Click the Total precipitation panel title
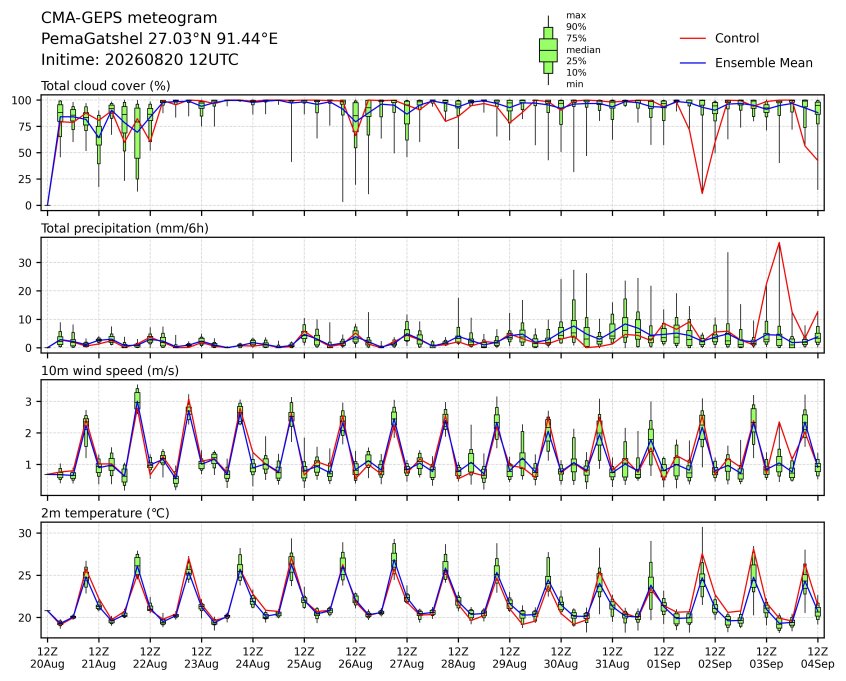This screenshot has height=681, width=846. pos(125,228)
